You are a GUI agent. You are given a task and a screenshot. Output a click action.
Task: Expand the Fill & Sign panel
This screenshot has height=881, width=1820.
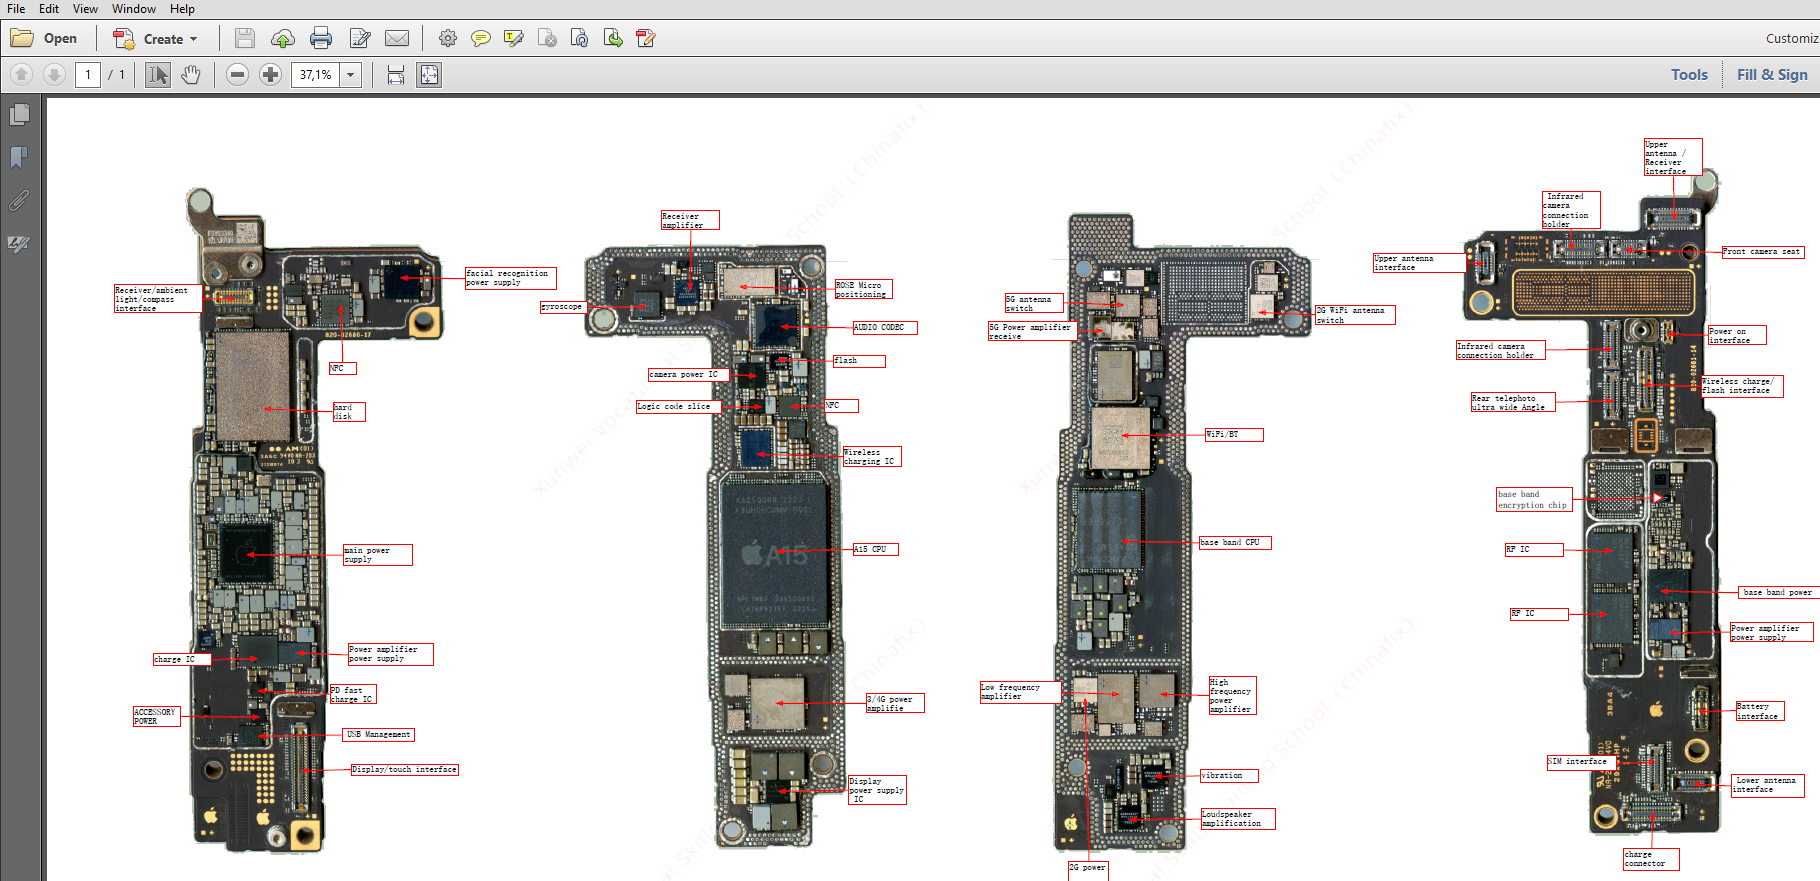[1771, 75]
